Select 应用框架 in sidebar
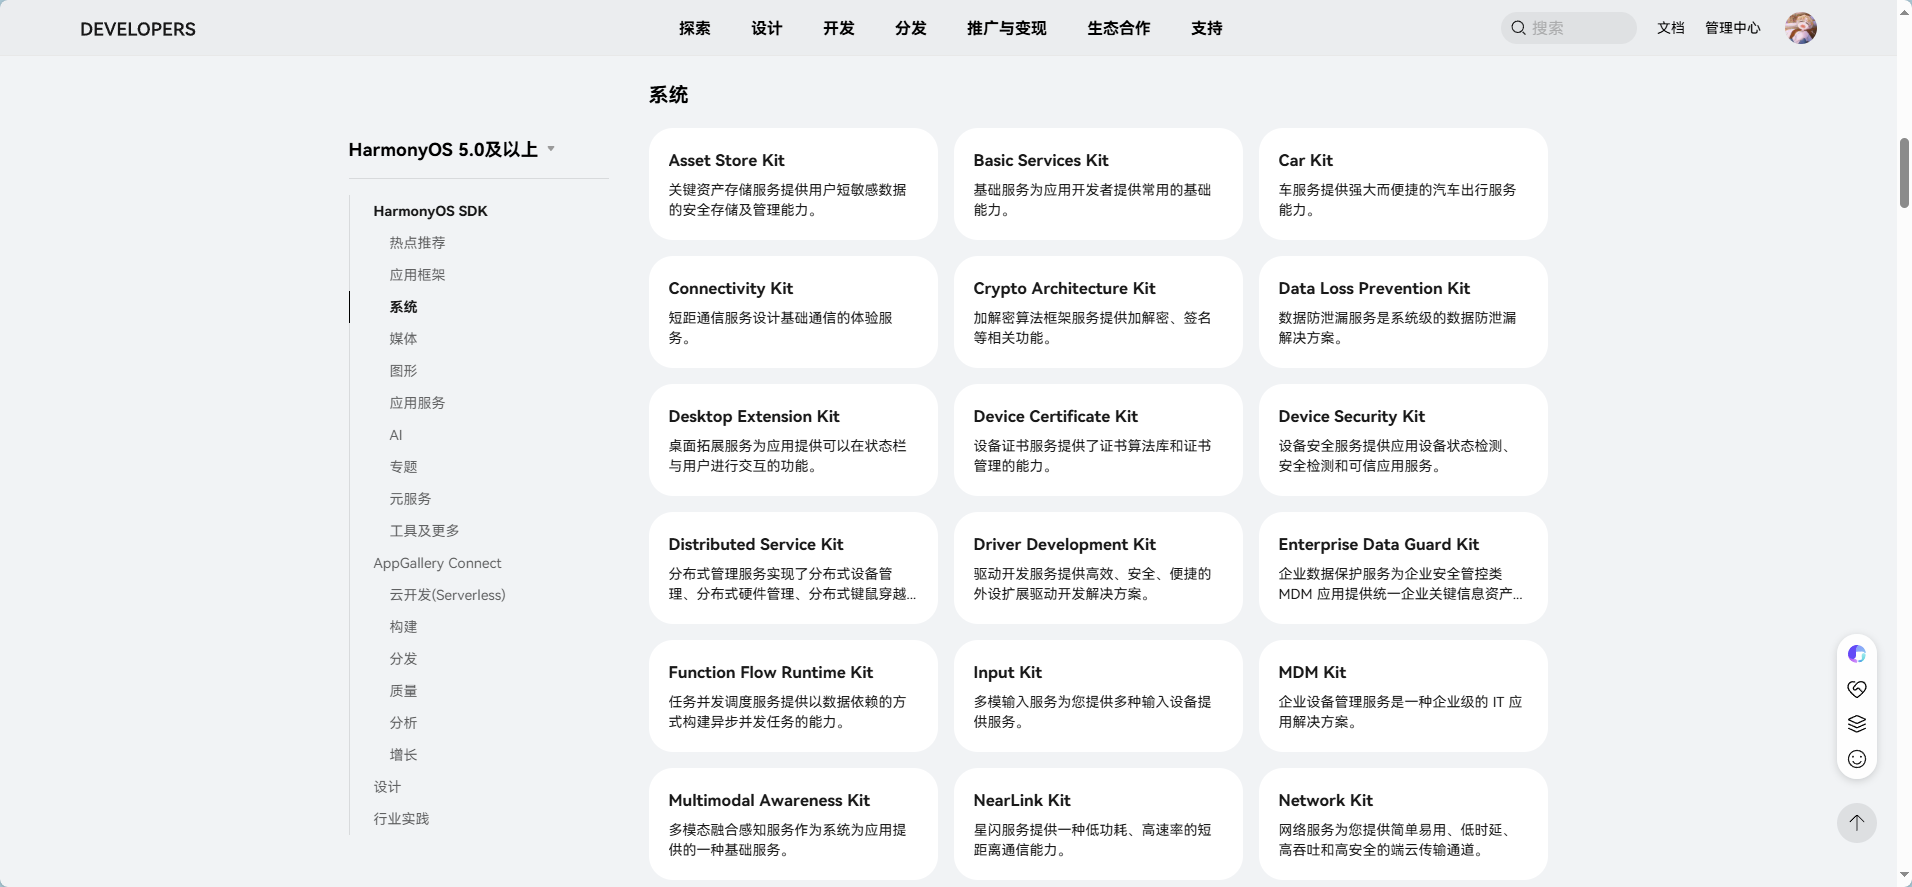The image size is (1912, 887). (x=417, y=275)
